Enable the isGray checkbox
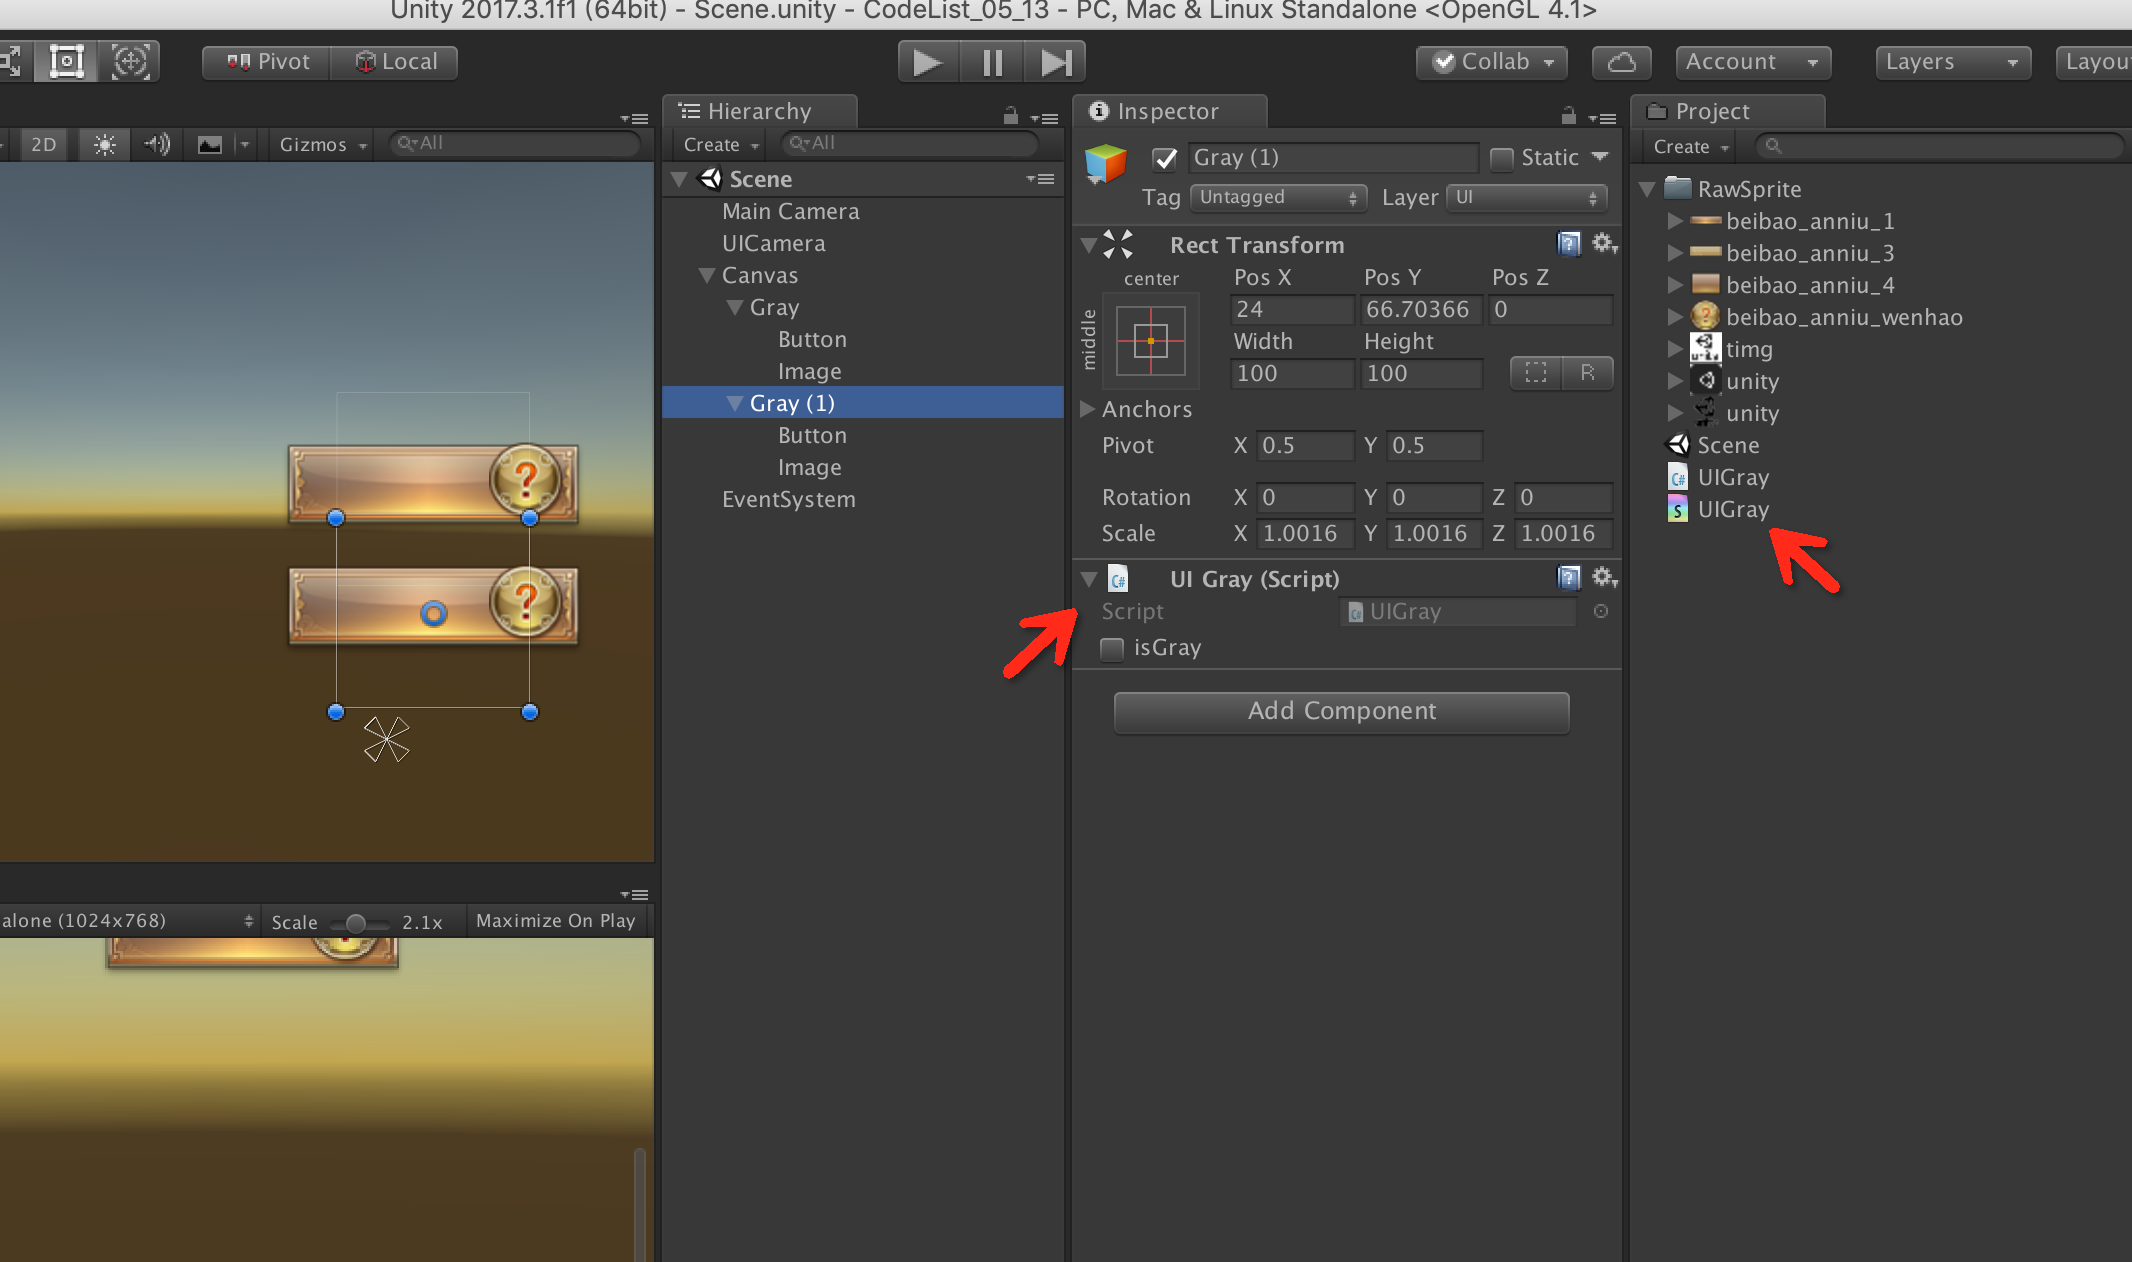 click(1112, 649)
